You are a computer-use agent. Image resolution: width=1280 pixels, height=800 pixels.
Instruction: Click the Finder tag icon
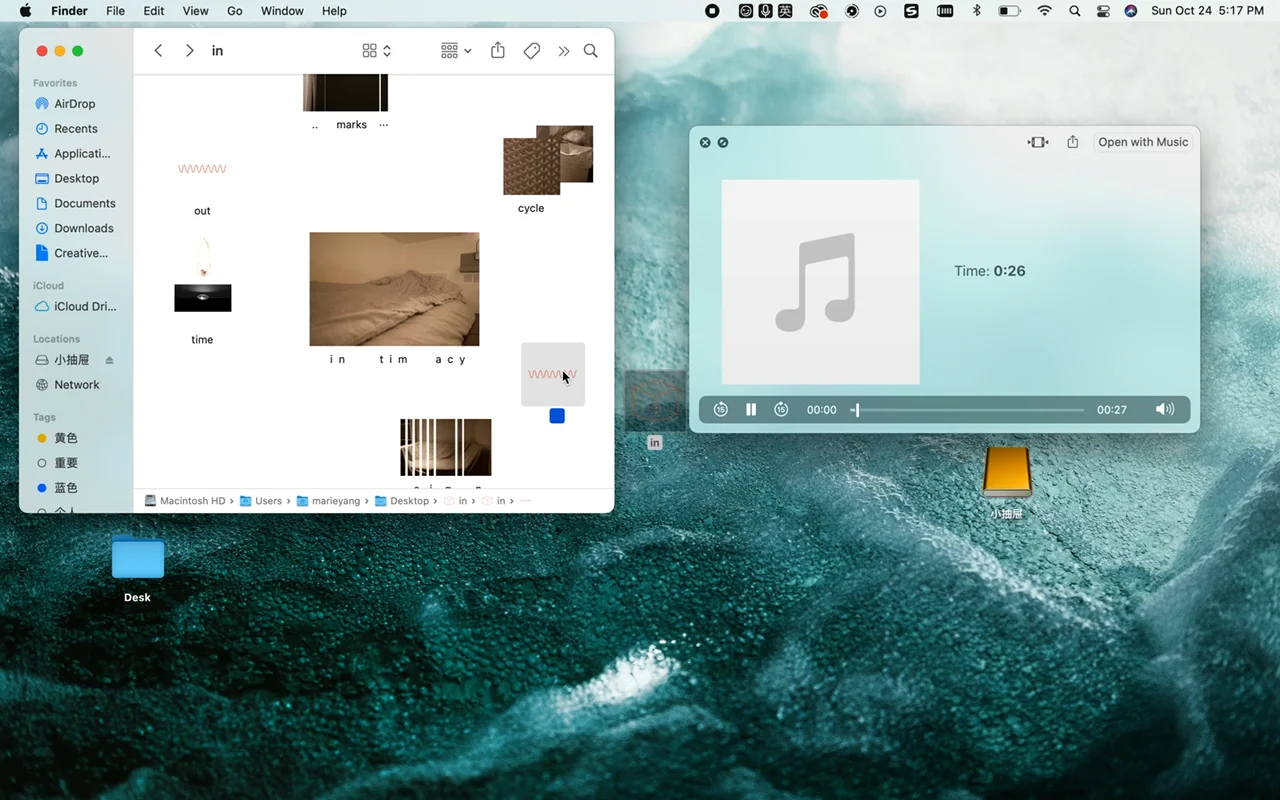coord(532,50)
